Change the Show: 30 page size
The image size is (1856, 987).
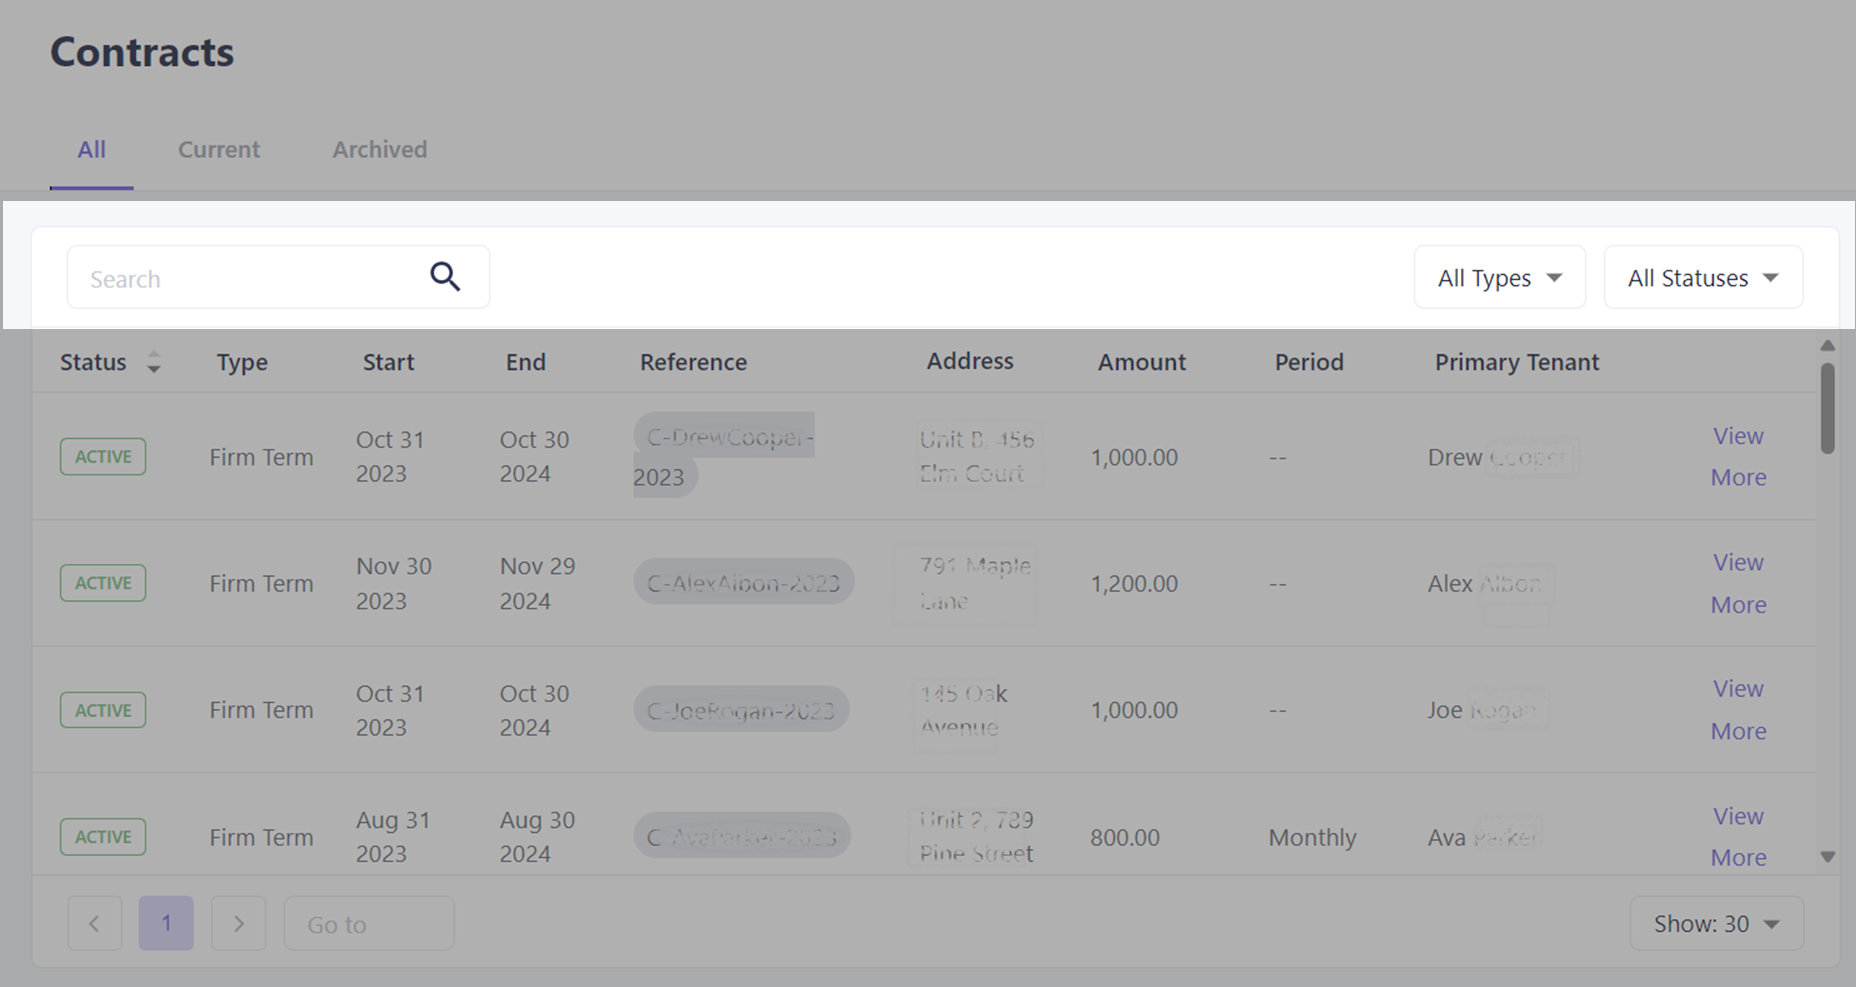(1716, 923)
